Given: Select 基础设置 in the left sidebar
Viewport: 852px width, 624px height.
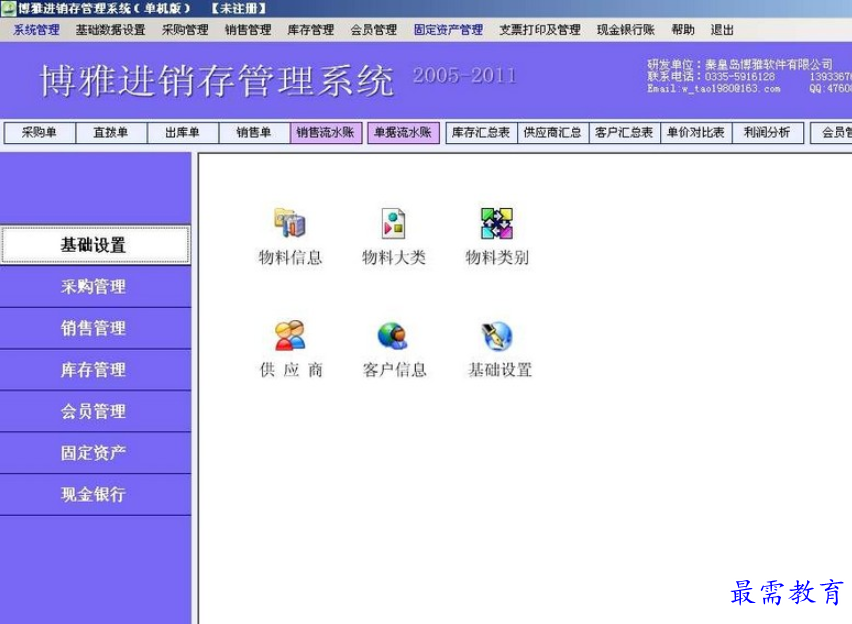Looking at the screenshot, I should point(95,245).
